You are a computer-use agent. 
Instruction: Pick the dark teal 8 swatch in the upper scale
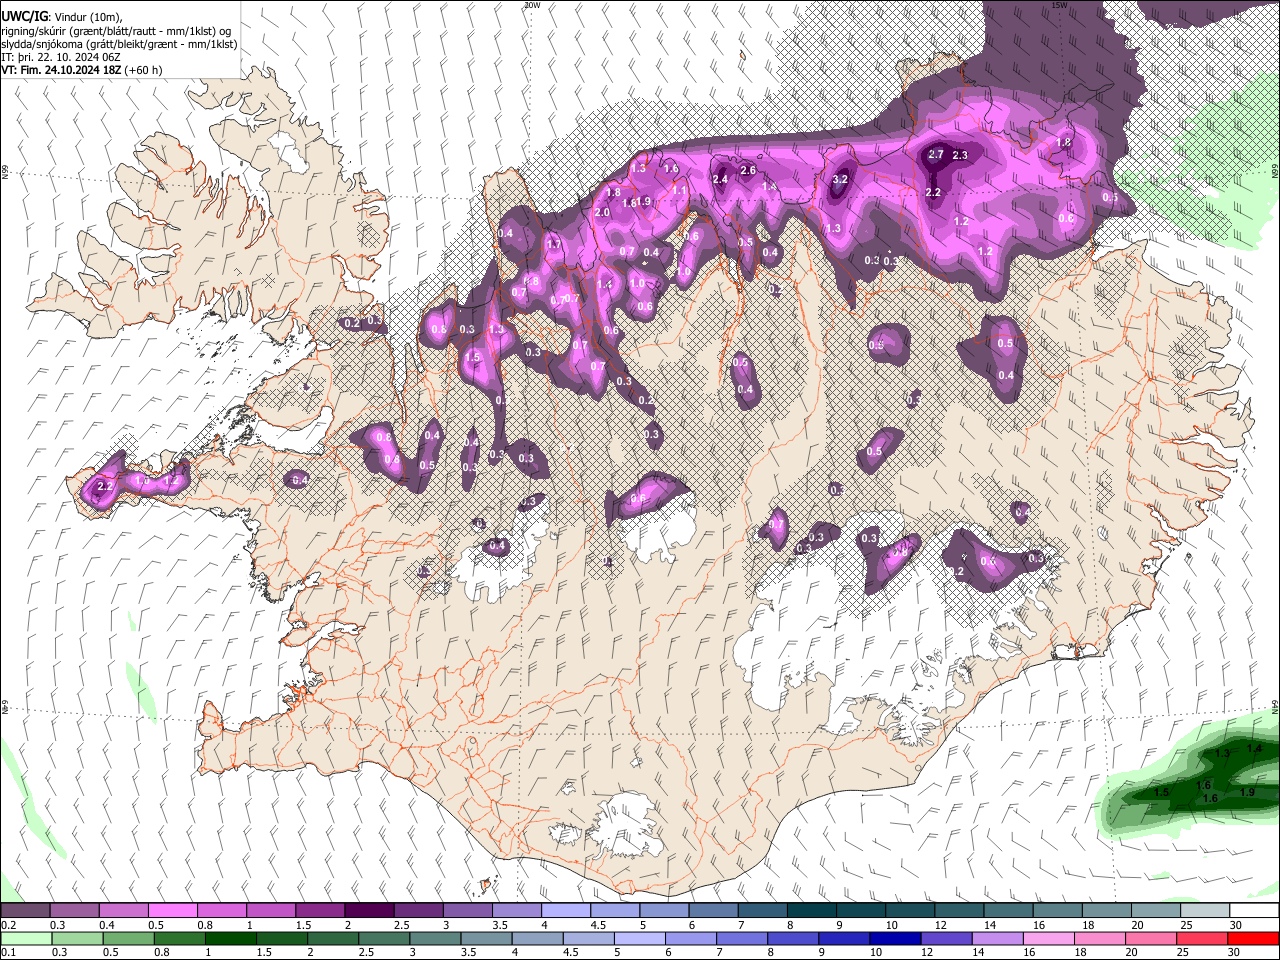point(812,911)
